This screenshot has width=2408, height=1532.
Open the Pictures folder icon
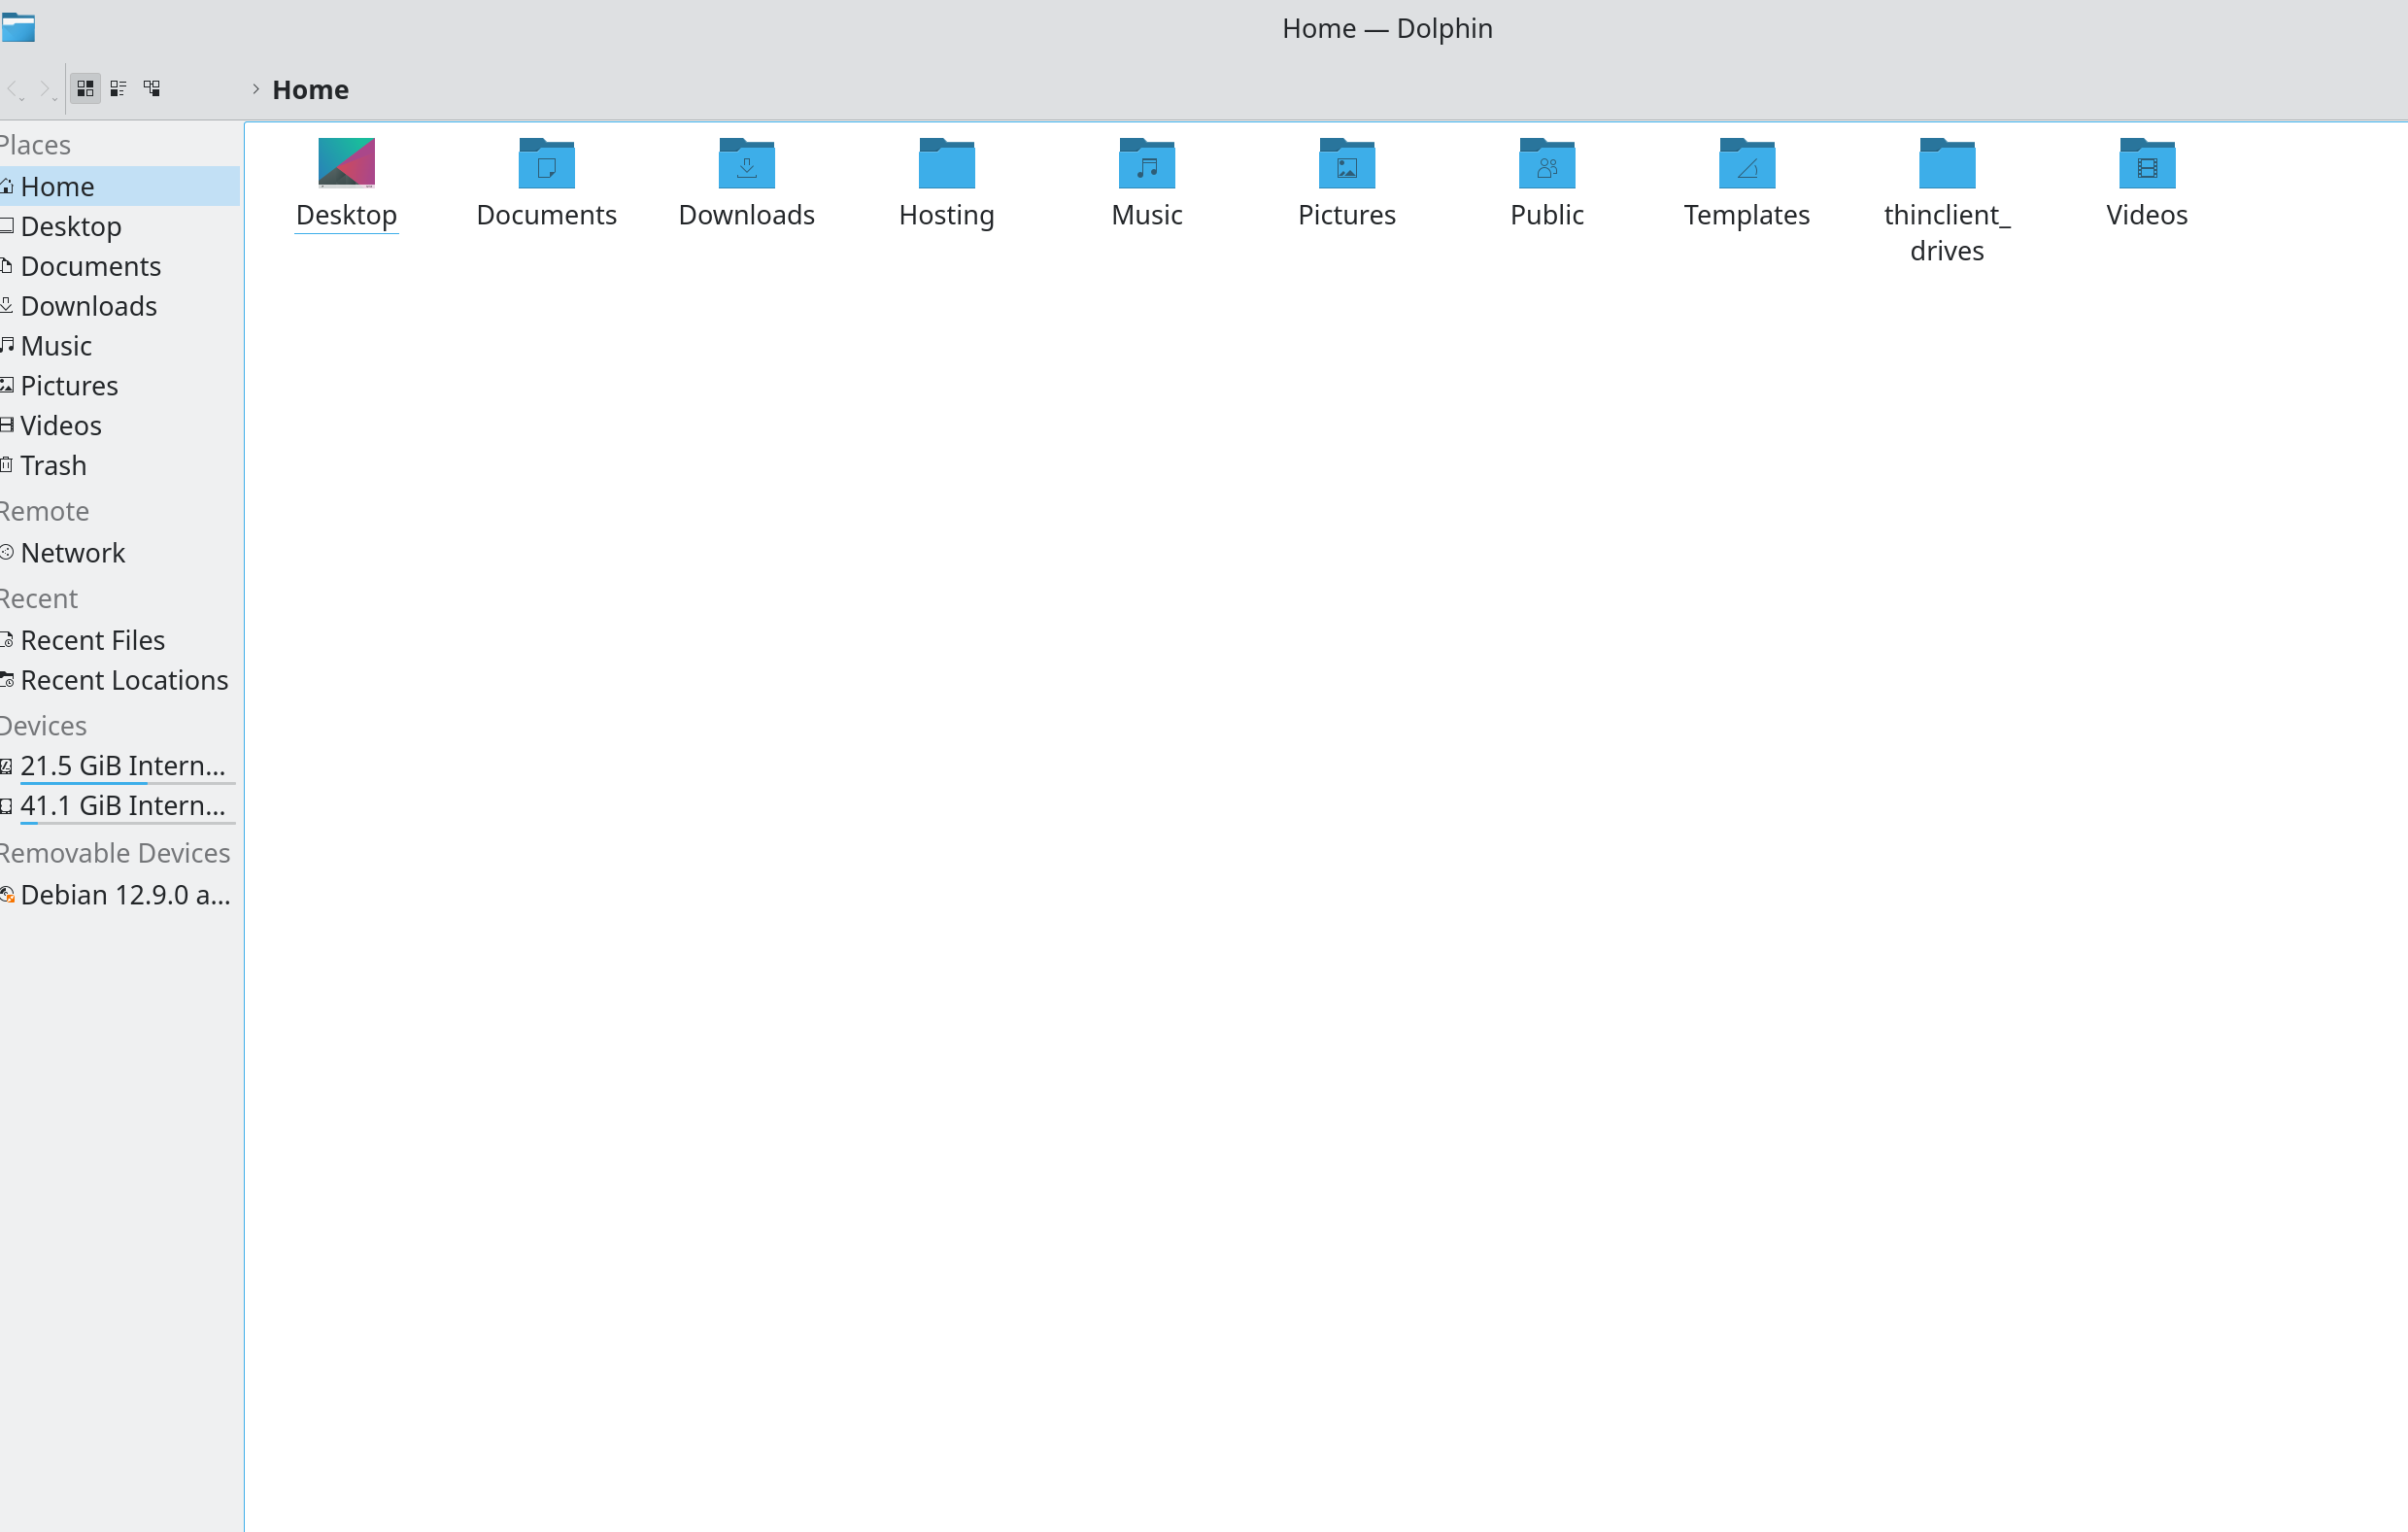coord(1346,163)
